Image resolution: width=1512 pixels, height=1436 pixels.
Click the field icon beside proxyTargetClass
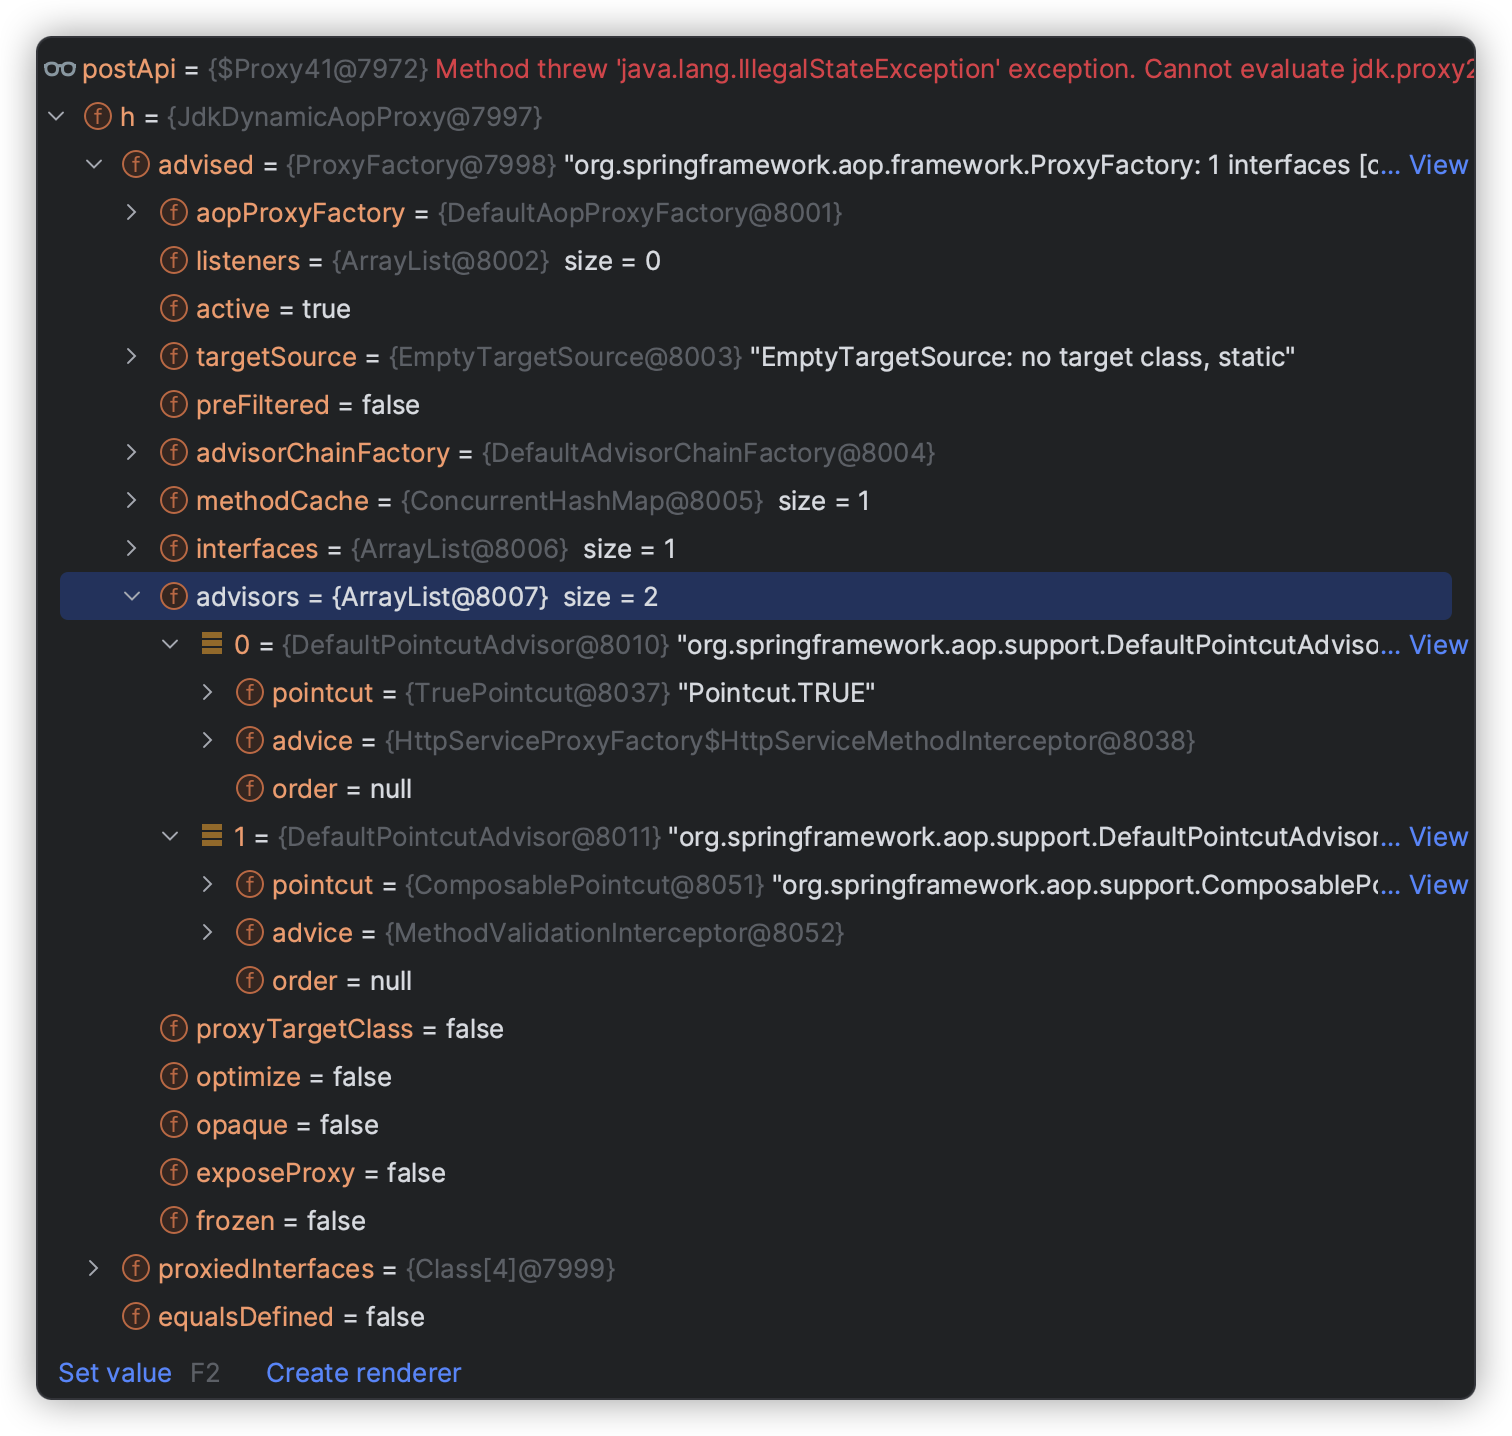pos(174,1029)
